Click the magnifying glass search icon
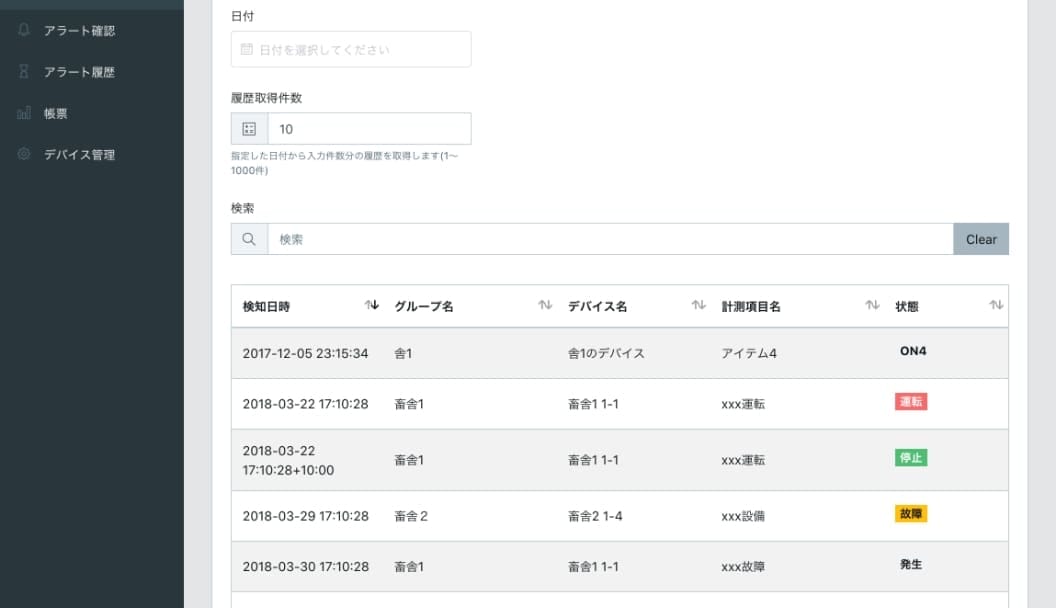 click(x=249, y=239)
